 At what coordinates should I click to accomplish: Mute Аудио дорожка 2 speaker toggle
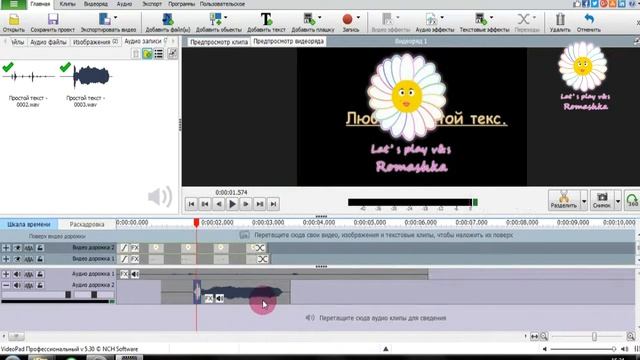click(17, 285)
